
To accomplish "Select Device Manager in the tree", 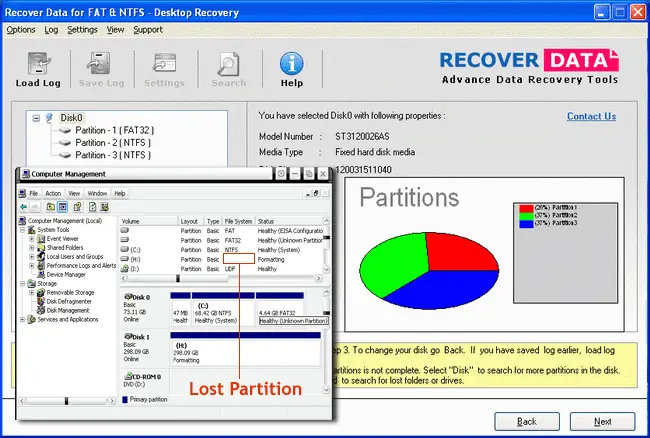I will [x=66, y=275].
